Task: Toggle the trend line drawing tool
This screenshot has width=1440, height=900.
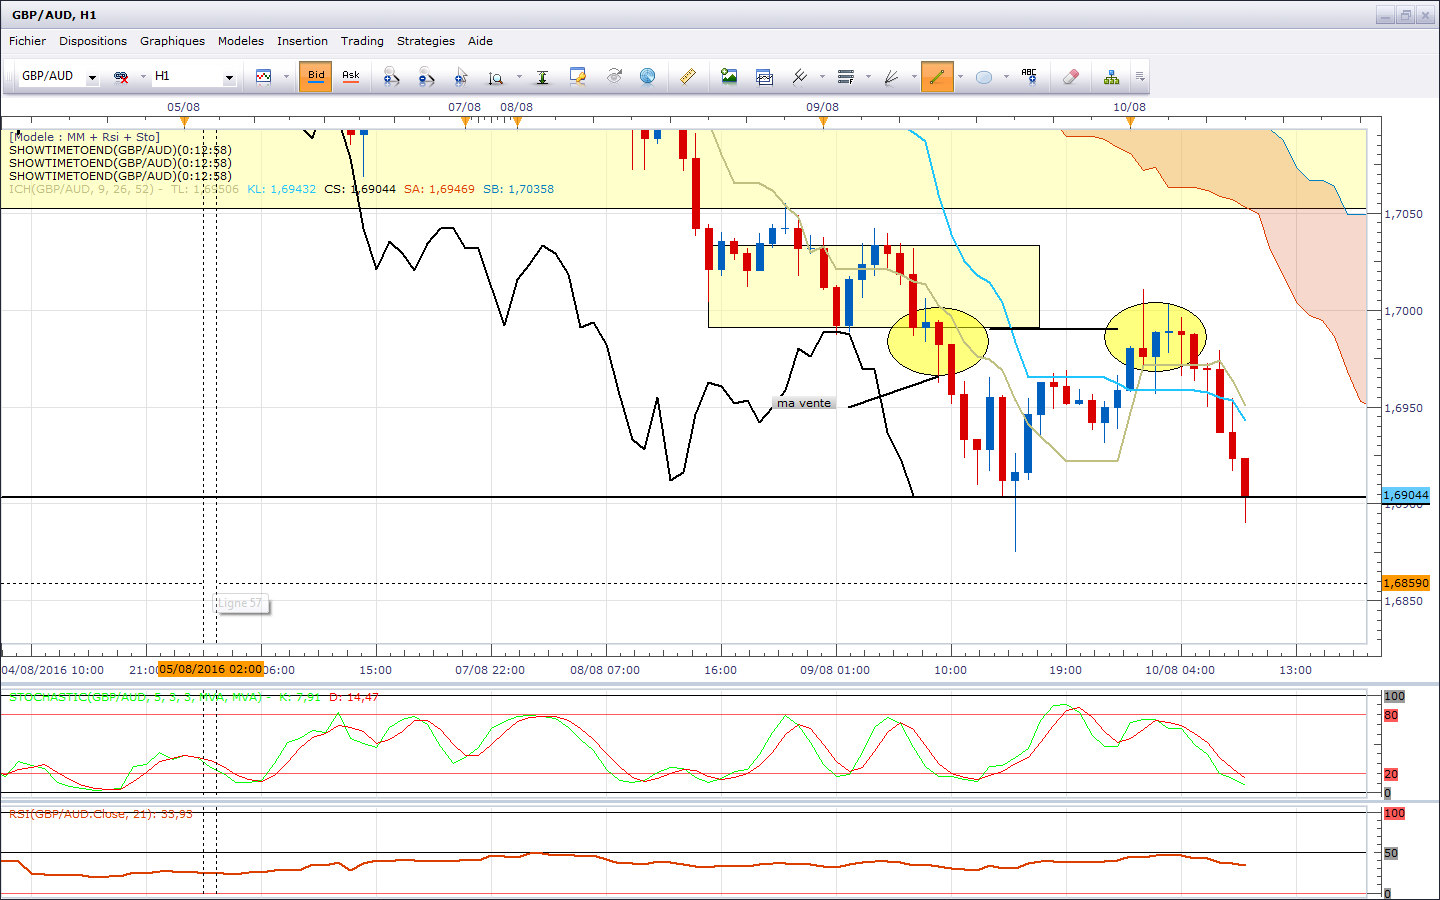Action: [937, 76]
